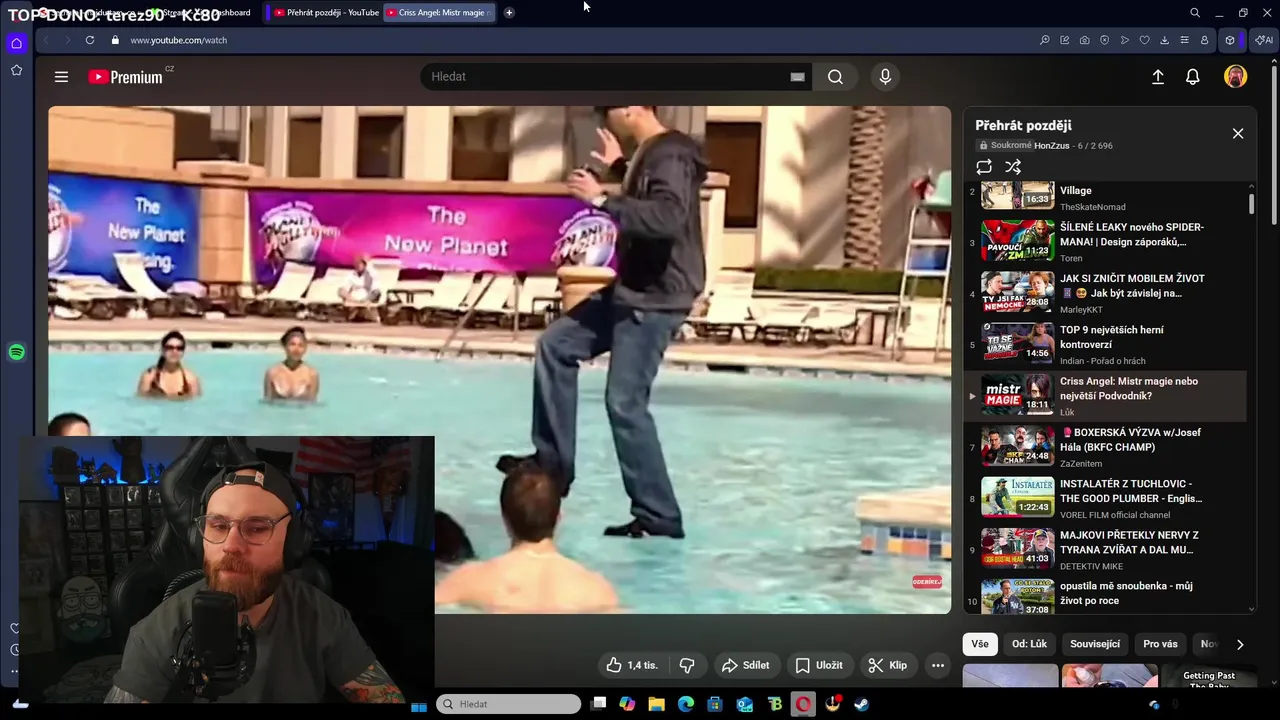This screenshot has height=720, width=1280.
Task: Click the Sdílet share button
Action: [x=746, y=665]
